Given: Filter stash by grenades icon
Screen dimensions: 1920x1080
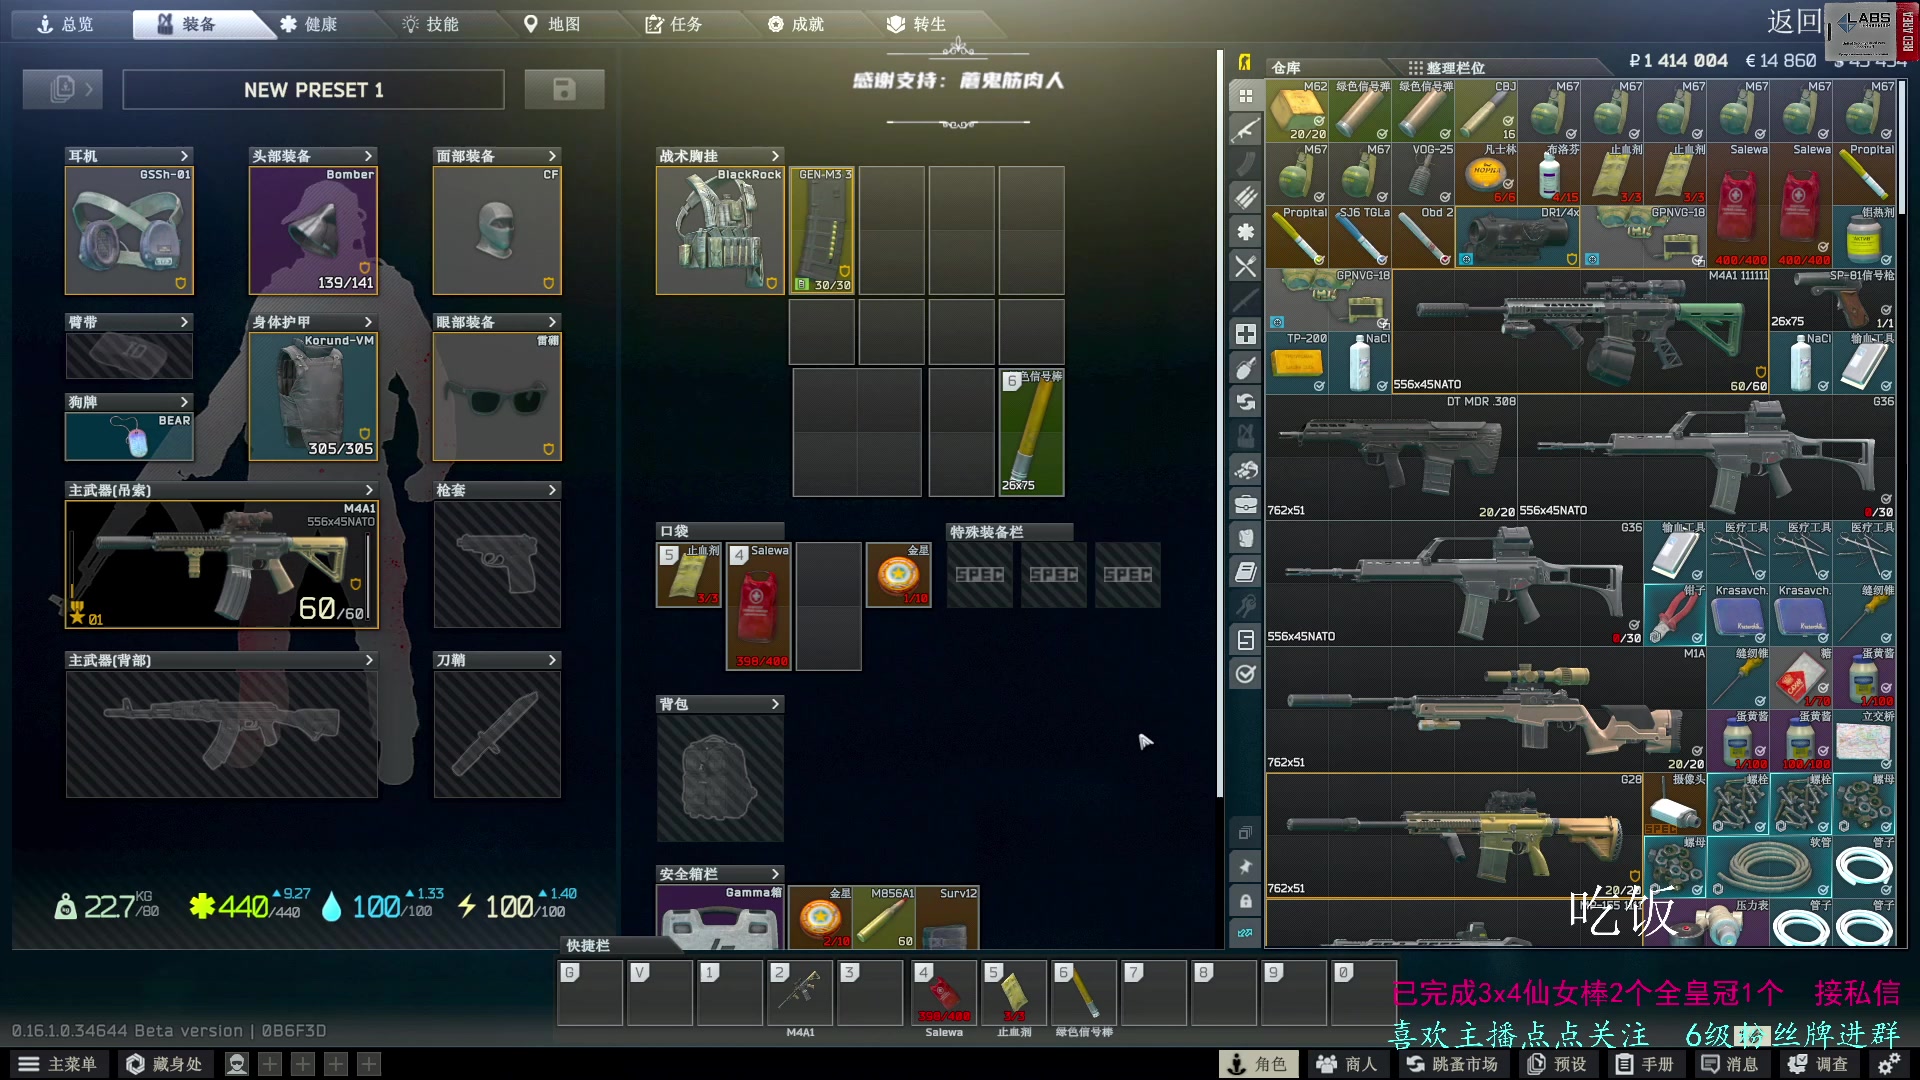Looking at the screenshot, I should [1245, 368].
